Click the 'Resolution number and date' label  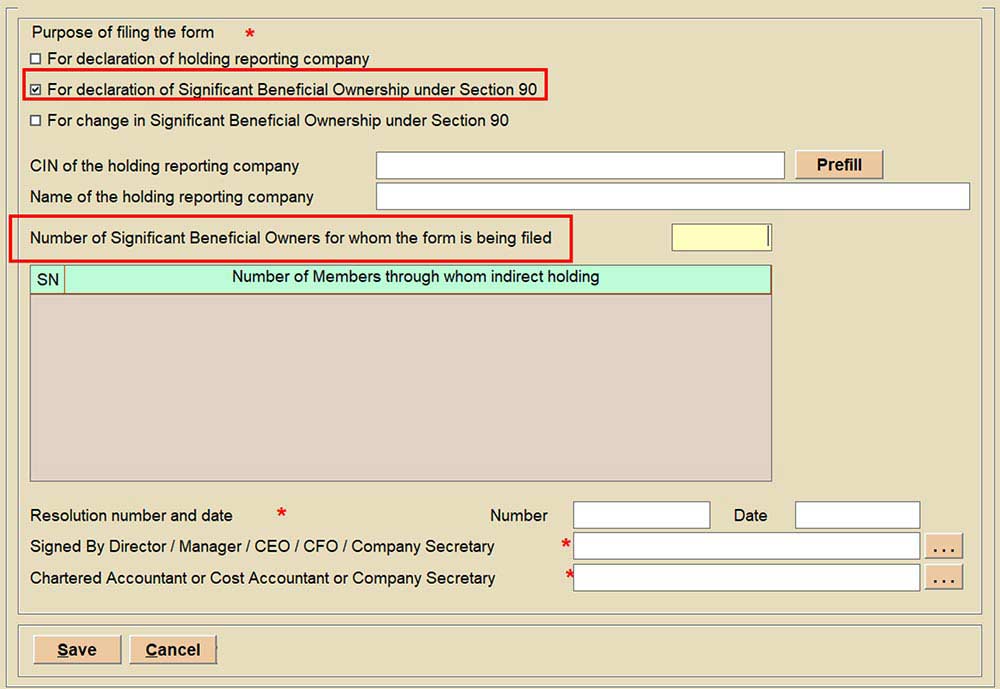pyautogui.click(x=131, y=516)
